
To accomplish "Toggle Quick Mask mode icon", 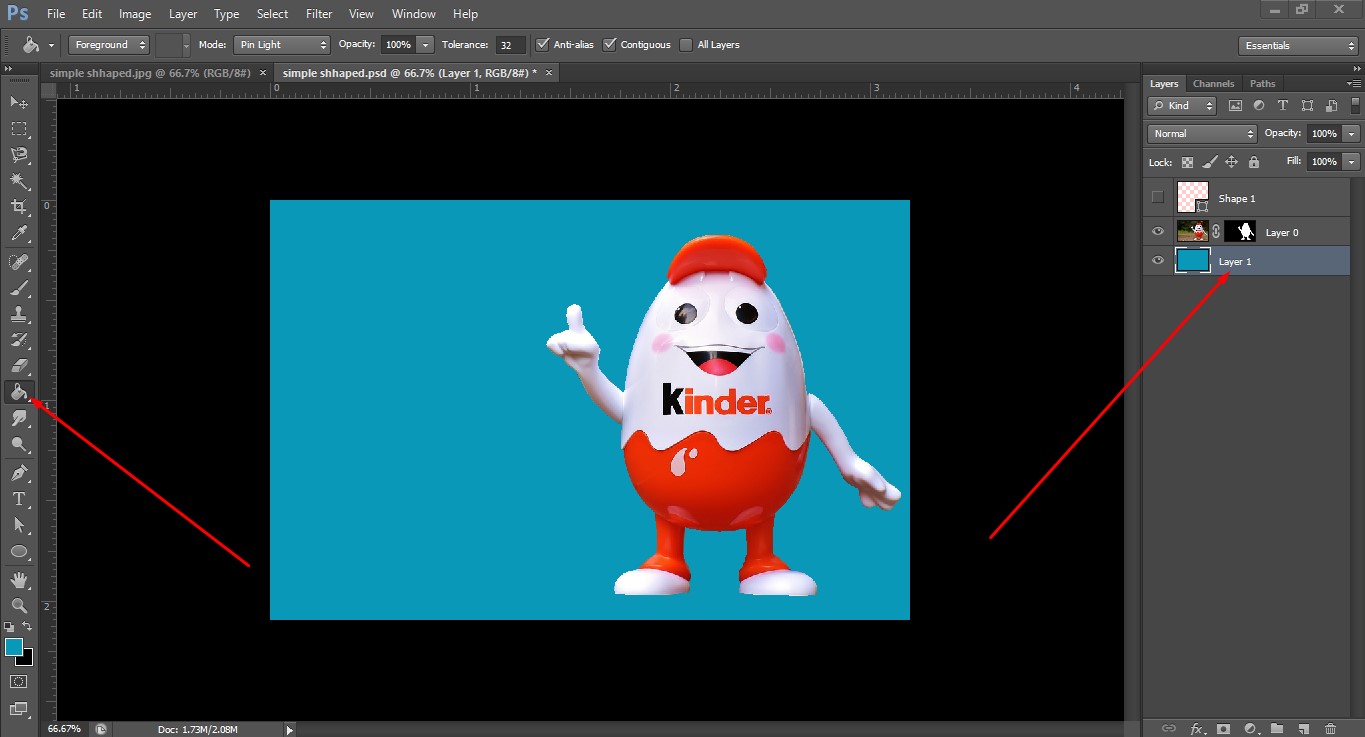I will click(x=19, y=681).
